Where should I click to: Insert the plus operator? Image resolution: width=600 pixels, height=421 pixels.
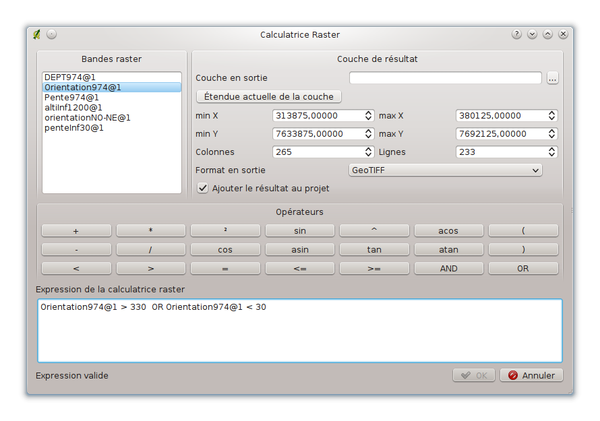coord(76,230)
